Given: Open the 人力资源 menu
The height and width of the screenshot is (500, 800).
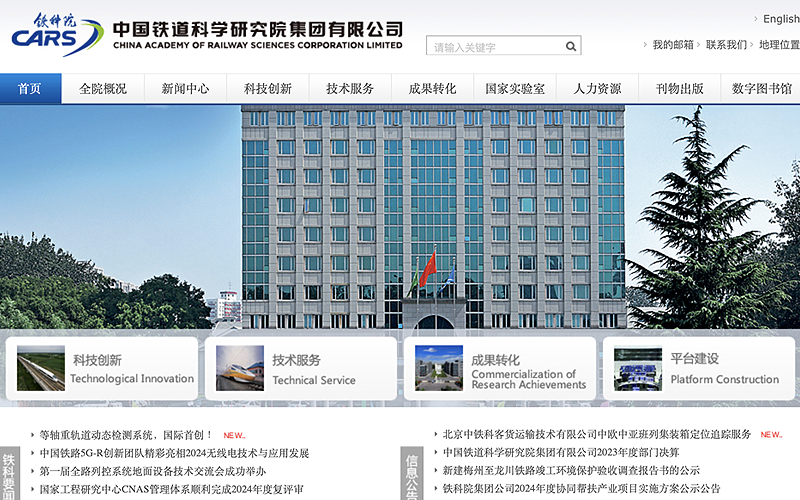Looking at the screenshot, I should 597,89.
